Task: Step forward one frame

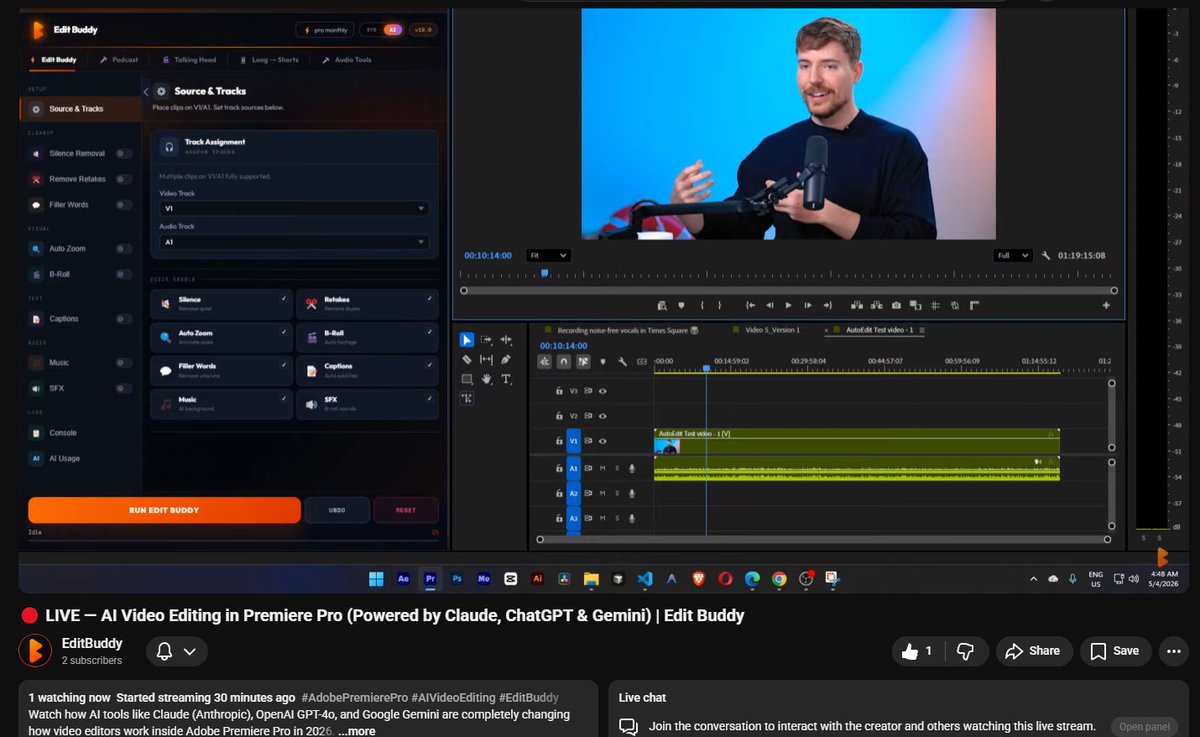Action: pos(808,305)
